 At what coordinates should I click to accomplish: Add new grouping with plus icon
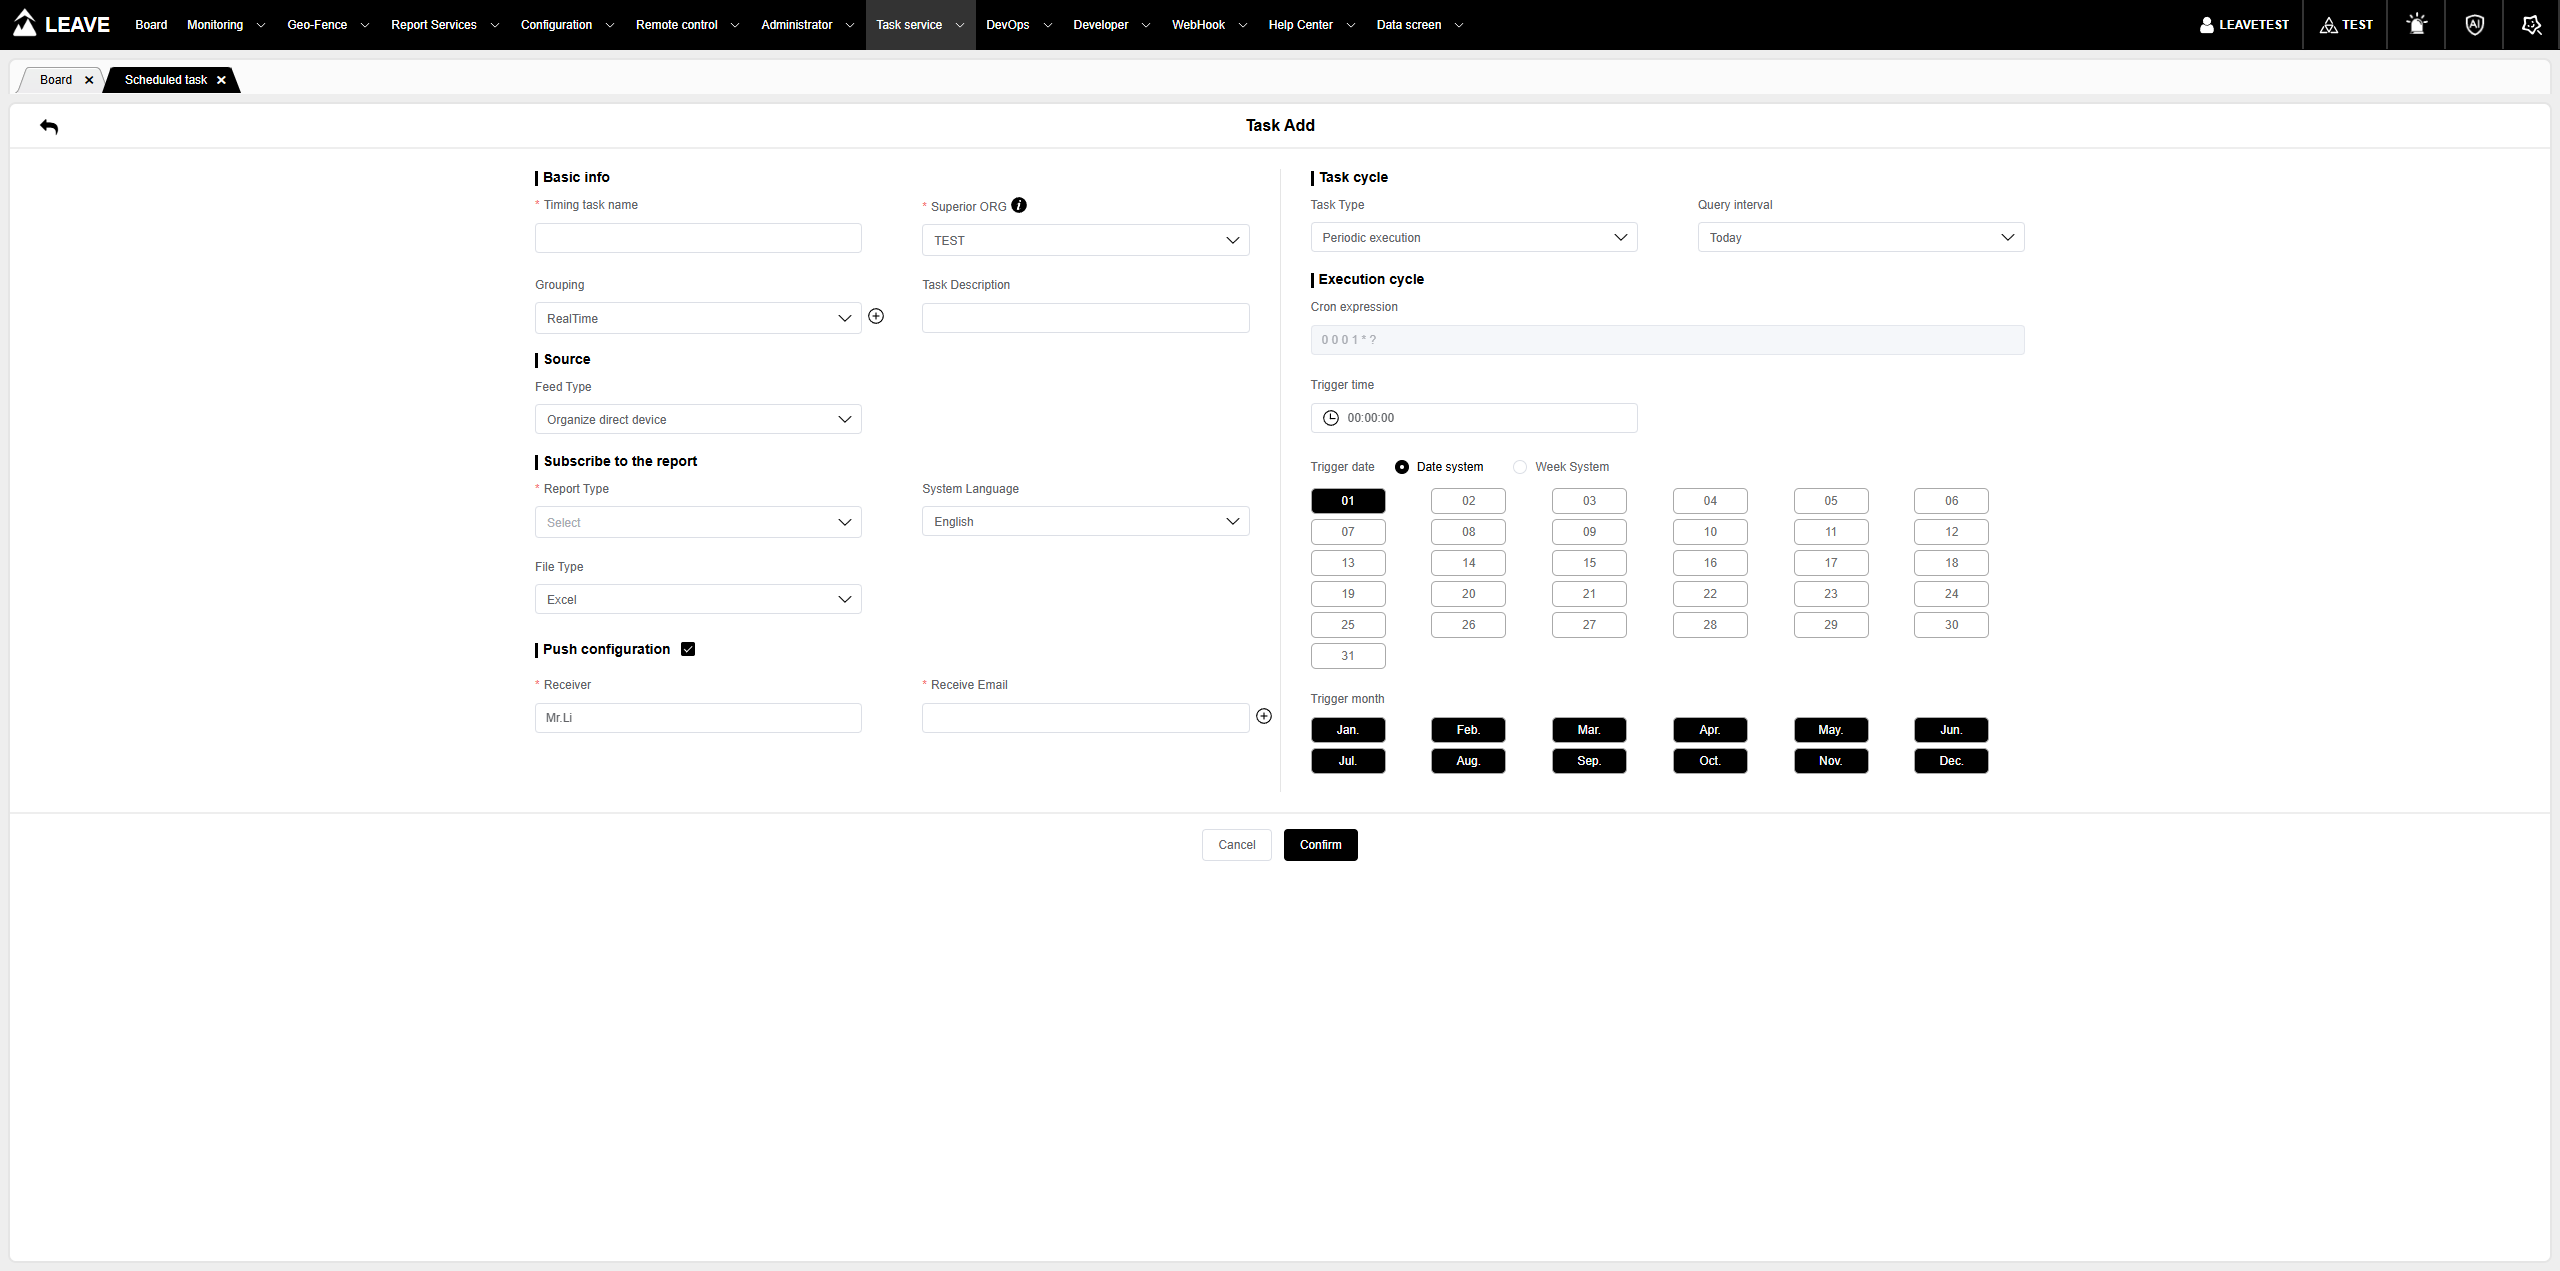[876, 316]
